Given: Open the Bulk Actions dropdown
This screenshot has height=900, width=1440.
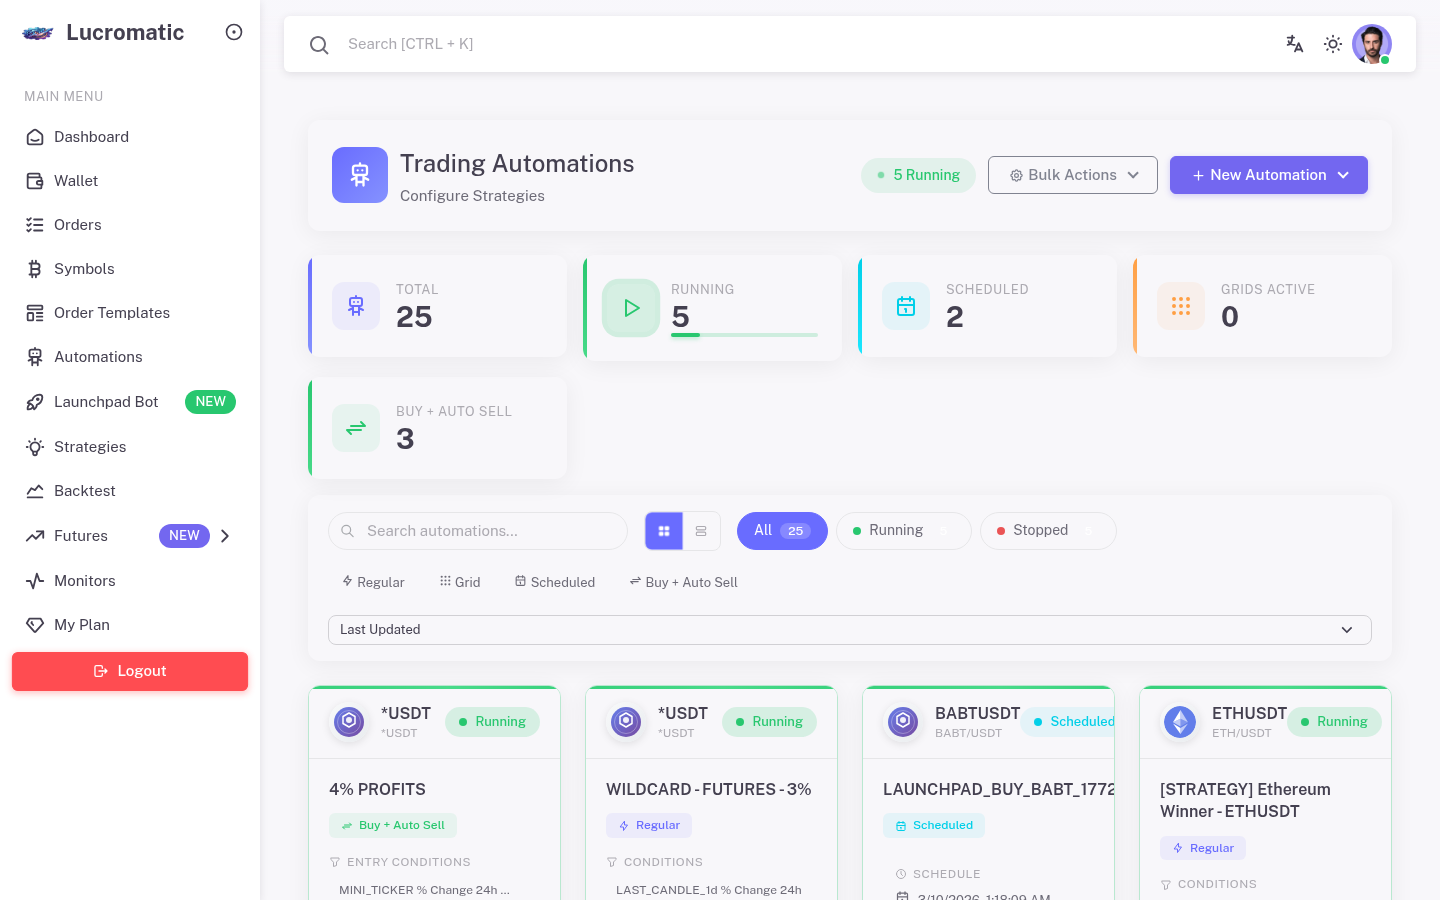Looking at the screenshot, I should tap(1072, 175).
